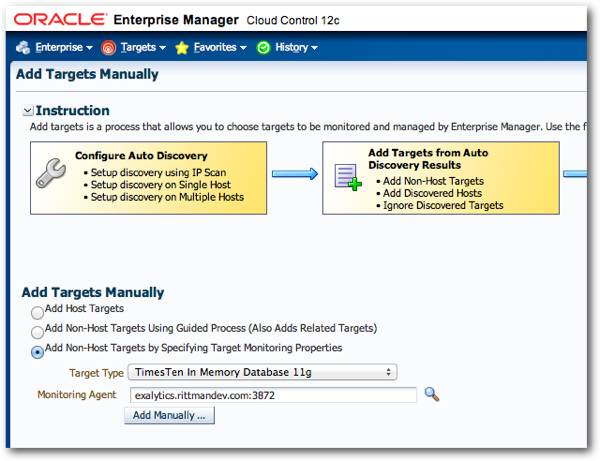Click Add Non-Host Targets bullet

tap(434, 181)
